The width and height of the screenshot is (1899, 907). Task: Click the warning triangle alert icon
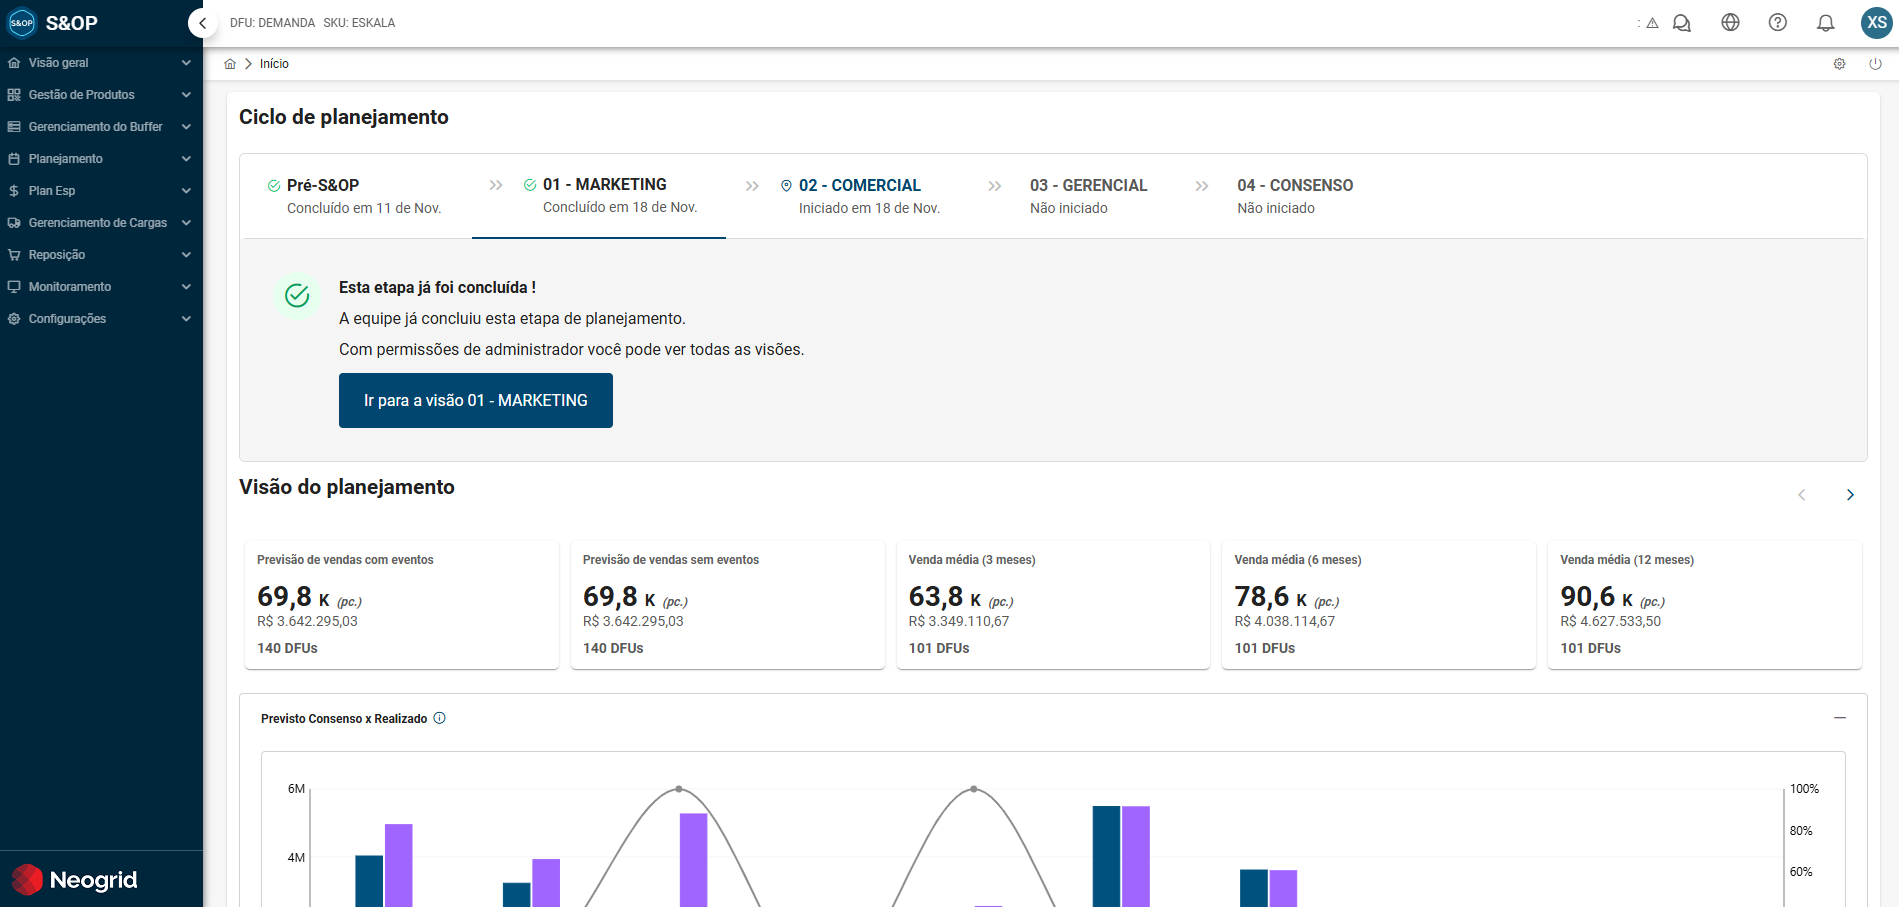coord(1652,23)
